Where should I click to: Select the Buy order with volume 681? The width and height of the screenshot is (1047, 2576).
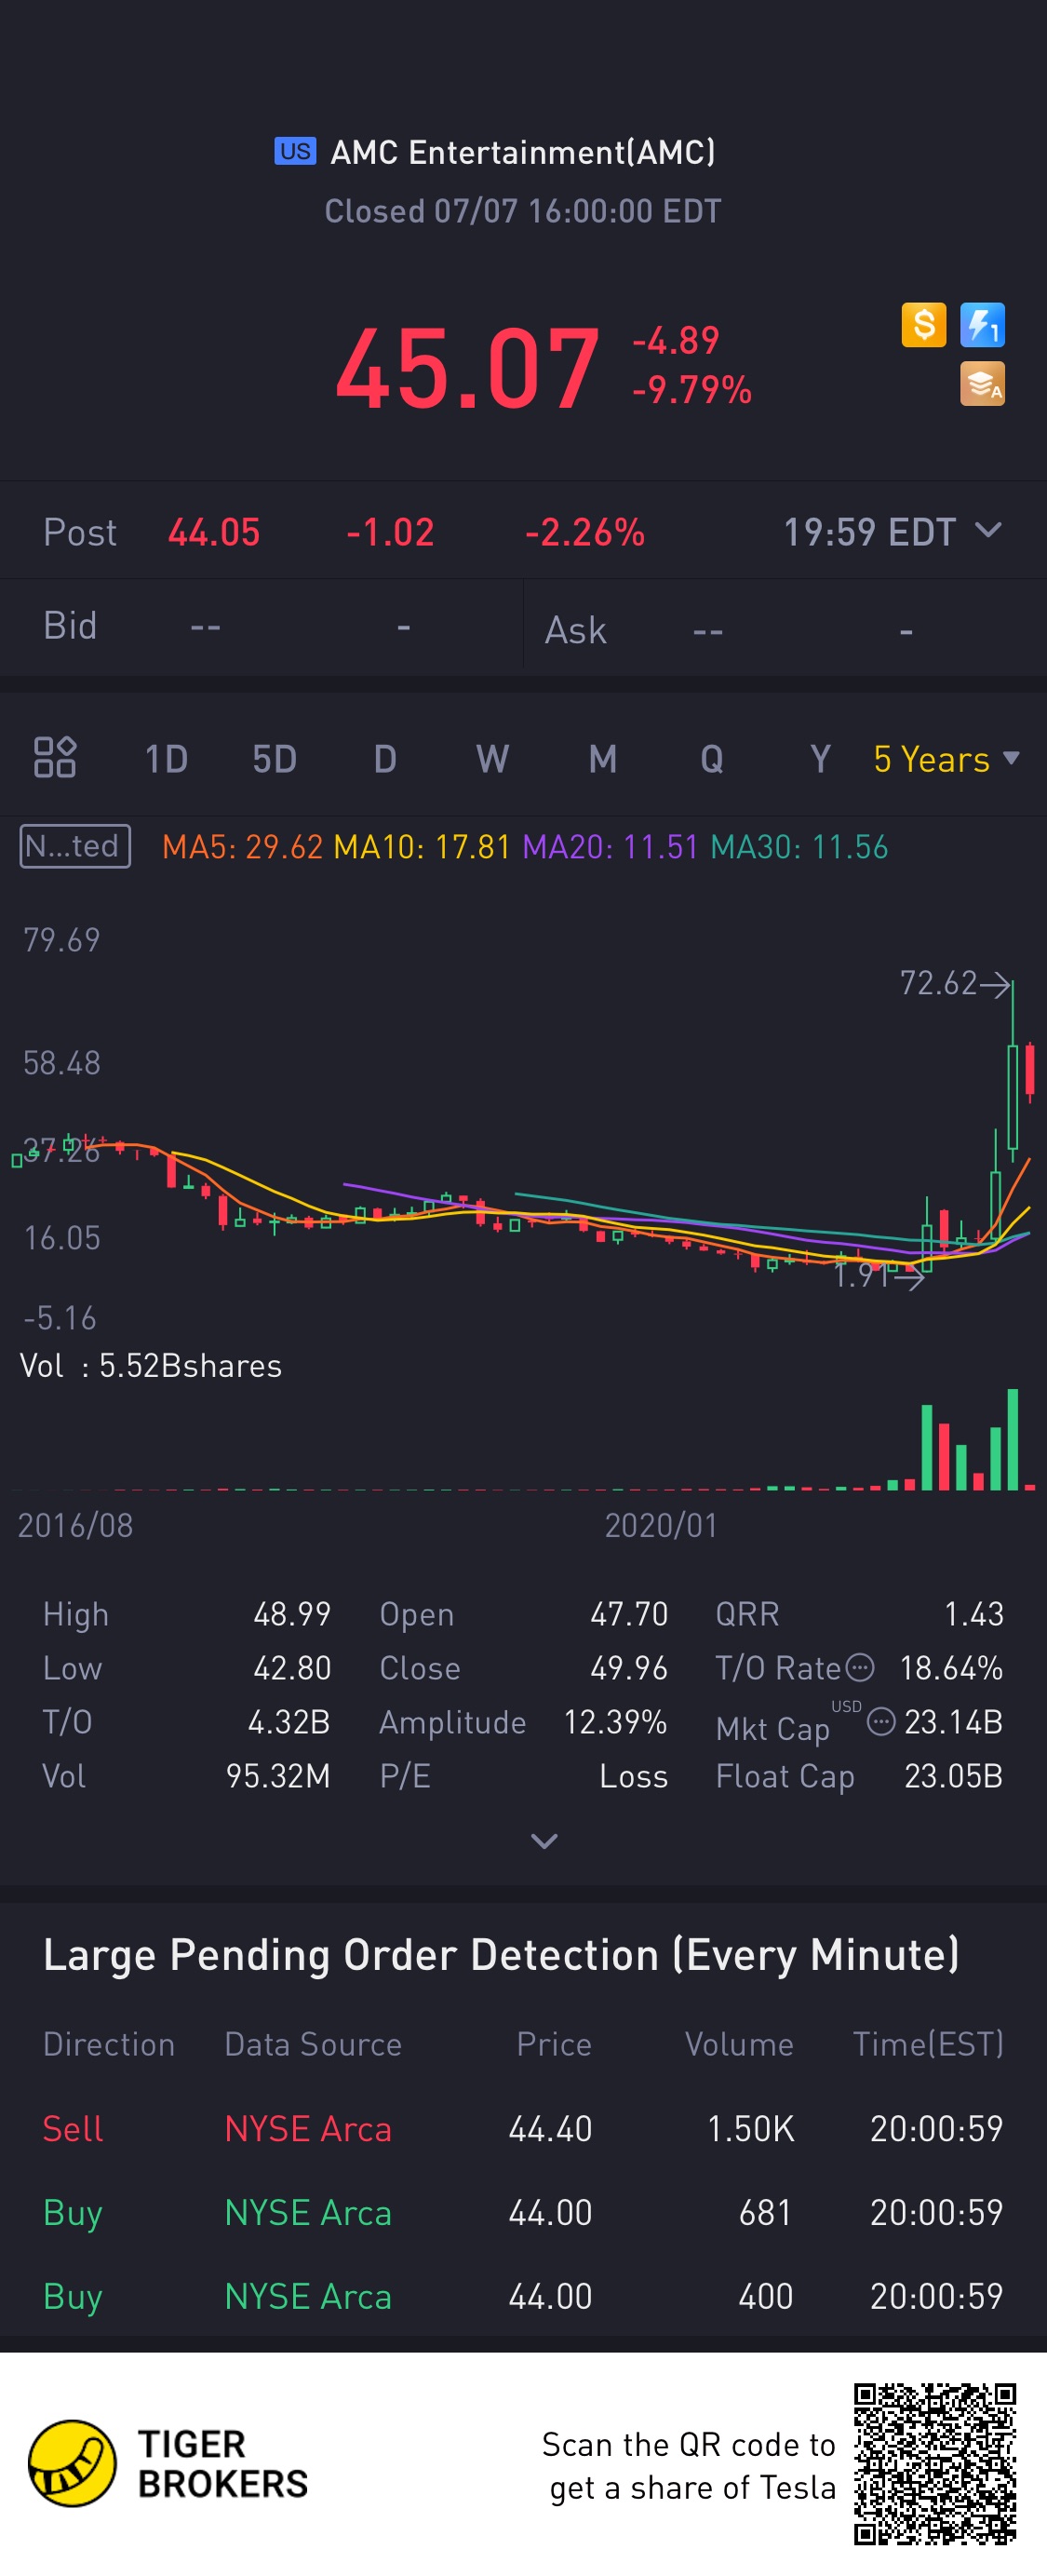click(x=523, y=2212)
